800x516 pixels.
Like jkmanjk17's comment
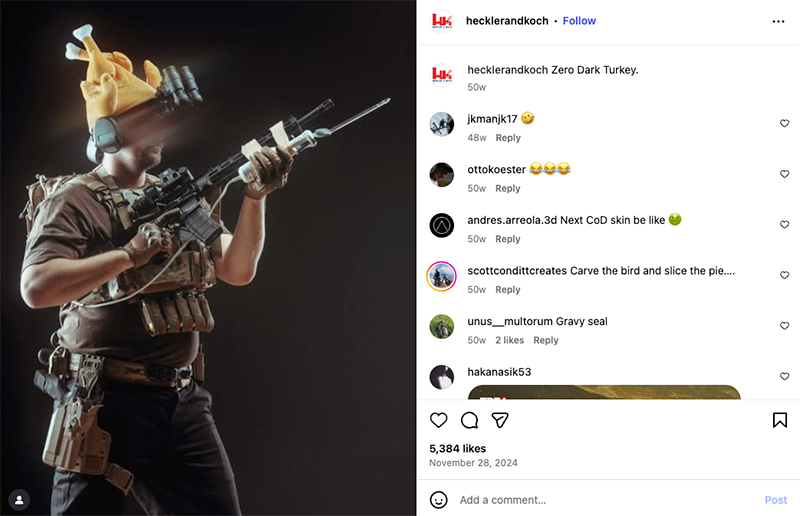coord(784,124)
